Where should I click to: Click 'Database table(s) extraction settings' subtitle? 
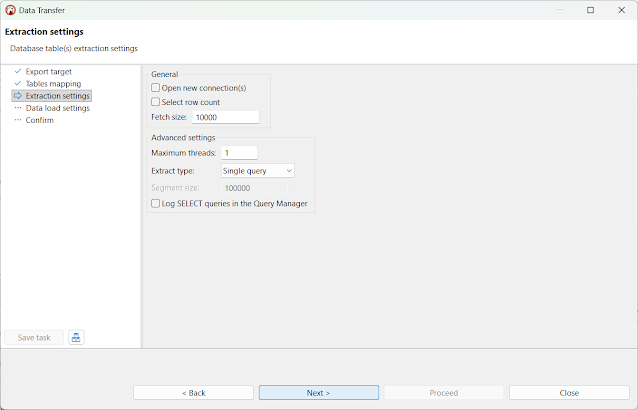pyautogui.click(x=74, y=48)
